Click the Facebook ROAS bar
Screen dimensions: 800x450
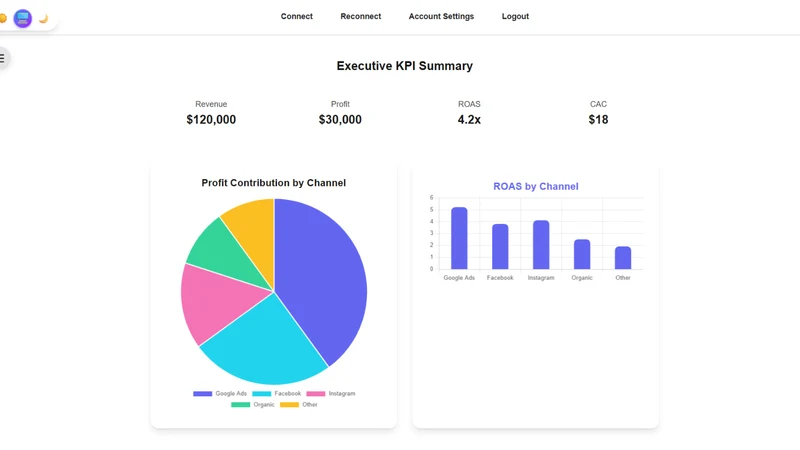click(500, 246)
